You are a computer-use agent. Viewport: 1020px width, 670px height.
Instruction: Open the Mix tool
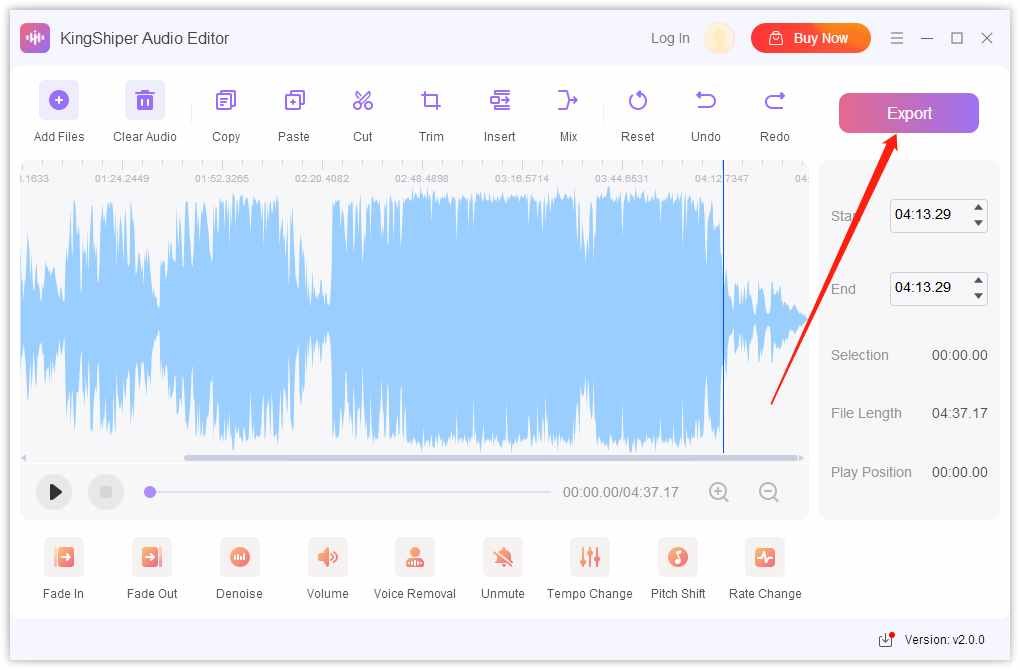[x=568, y=101]
